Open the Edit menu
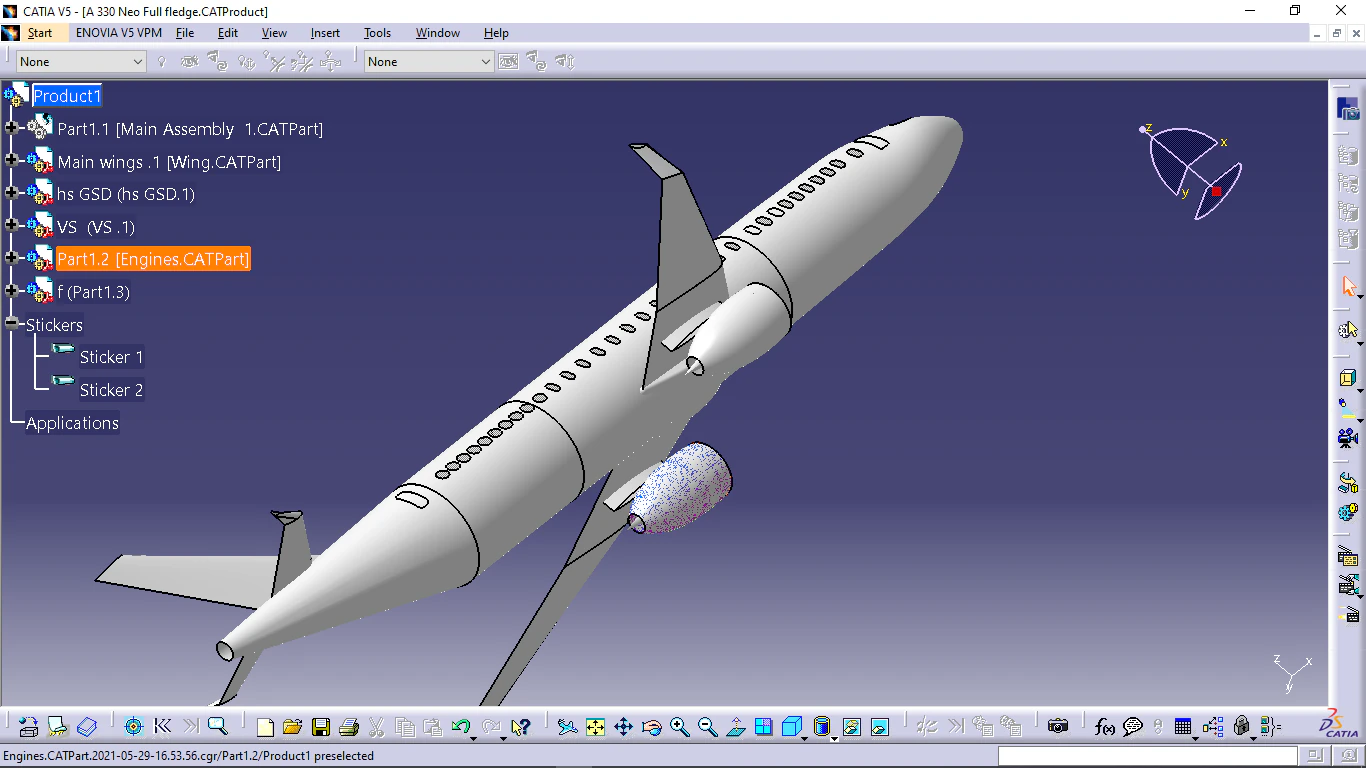Image resolution: width=1366 pixels, height=768 pixels. click(228, 33)
